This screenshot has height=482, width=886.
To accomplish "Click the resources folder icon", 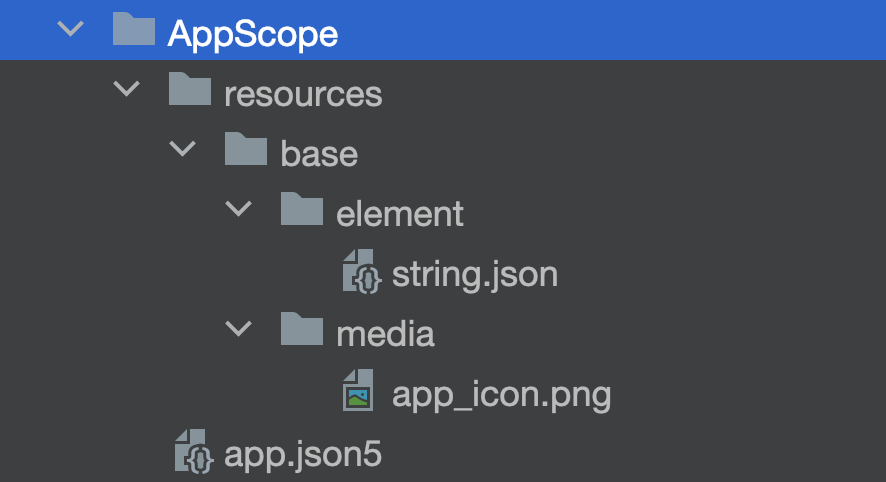I will pos(190,89).
